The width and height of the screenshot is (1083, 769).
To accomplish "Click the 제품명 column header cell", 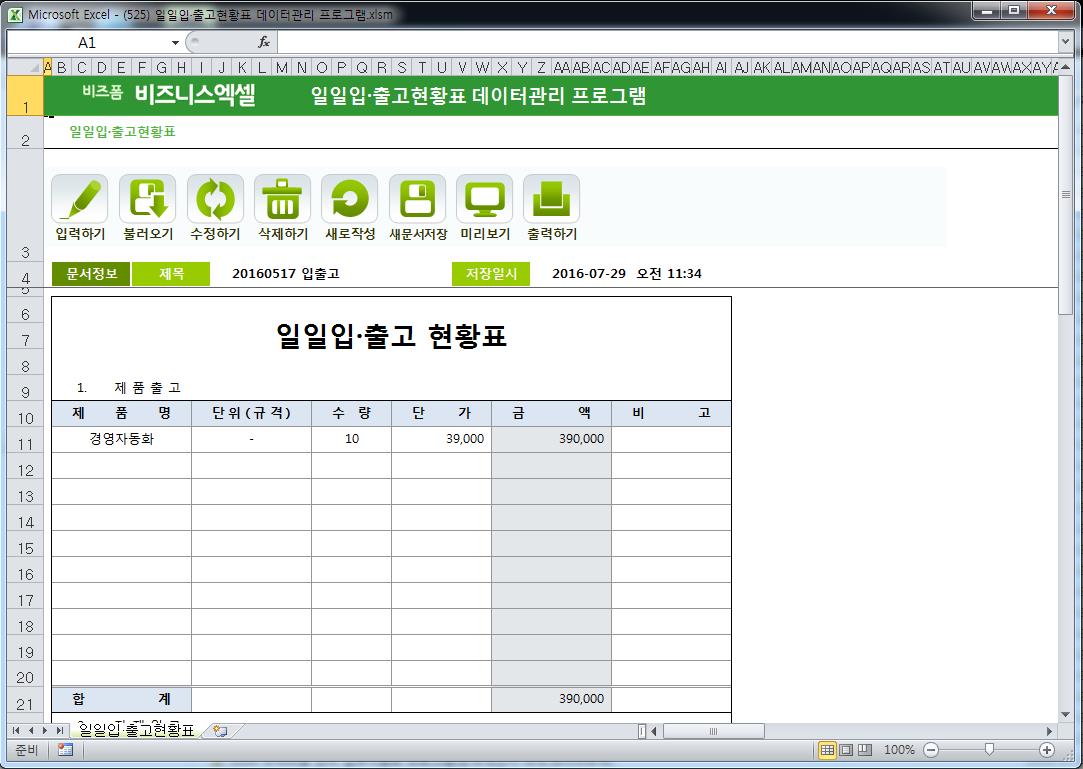I will [122, 413].
